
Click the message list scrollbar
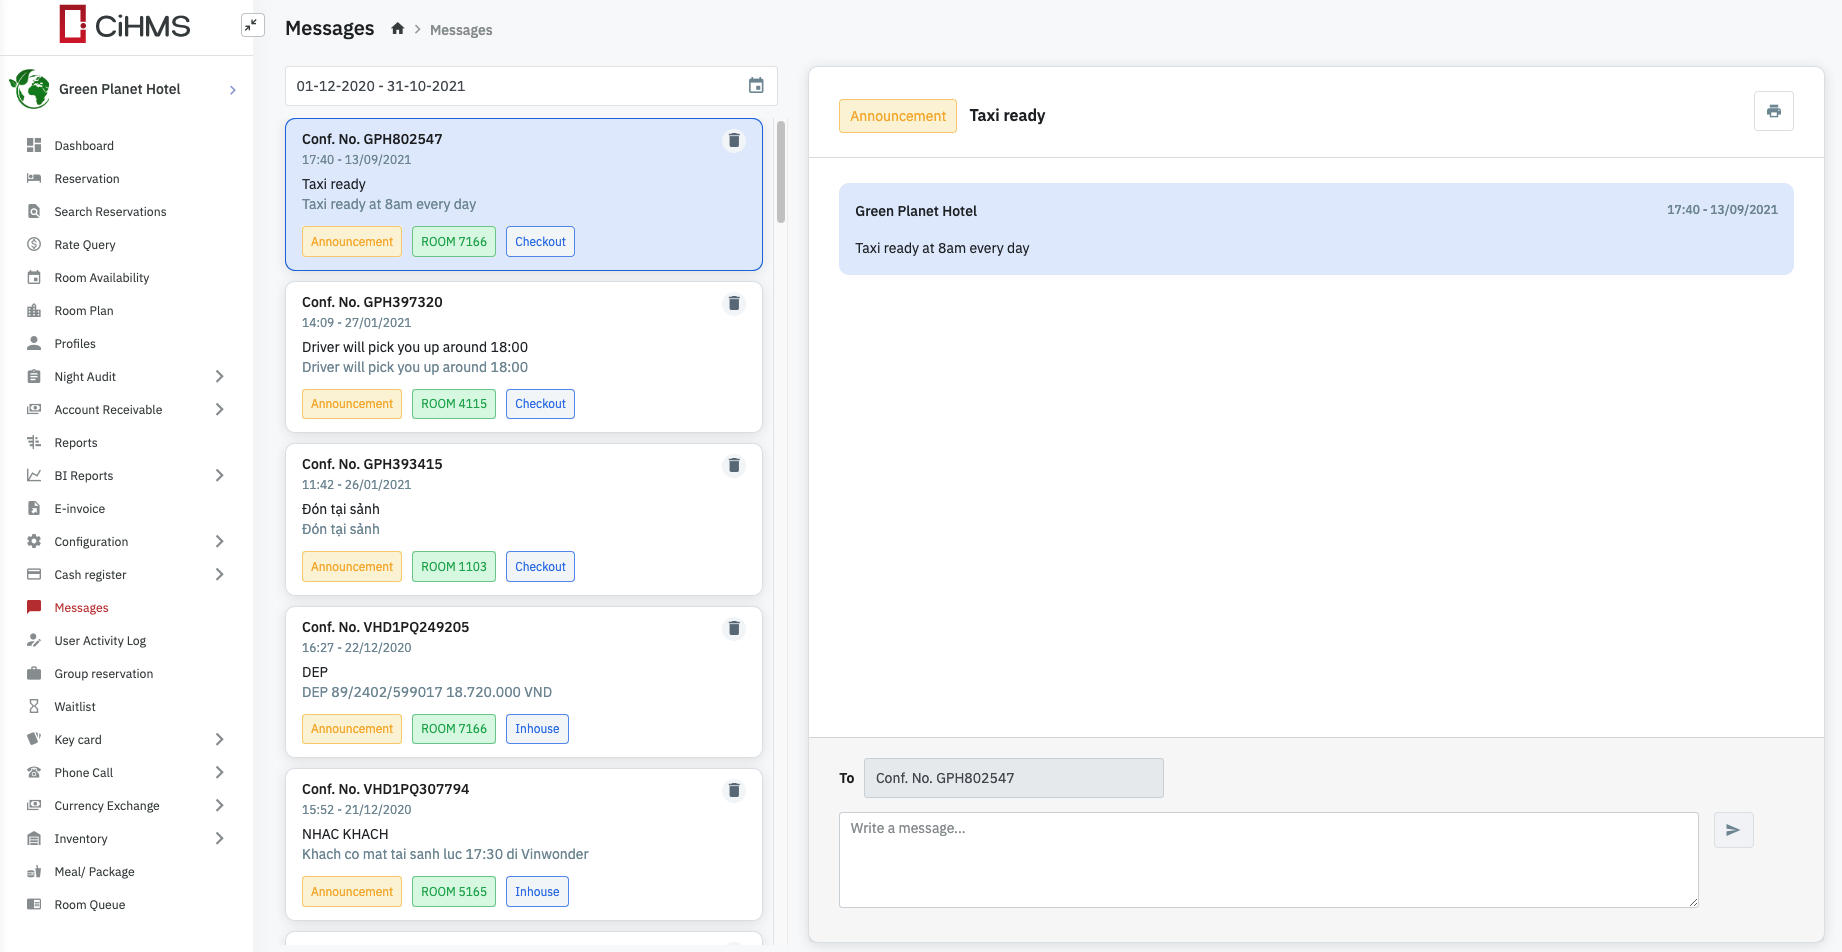coord(781,172)
